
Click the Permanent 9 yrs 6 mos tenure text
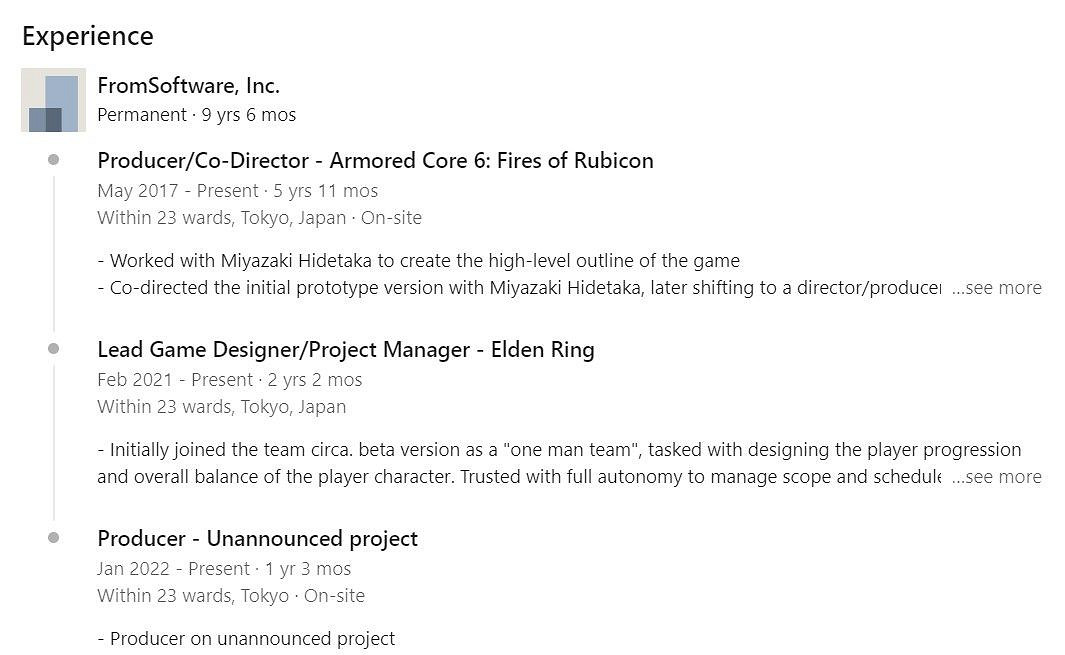pyautogui.click(x=196, y=115)
